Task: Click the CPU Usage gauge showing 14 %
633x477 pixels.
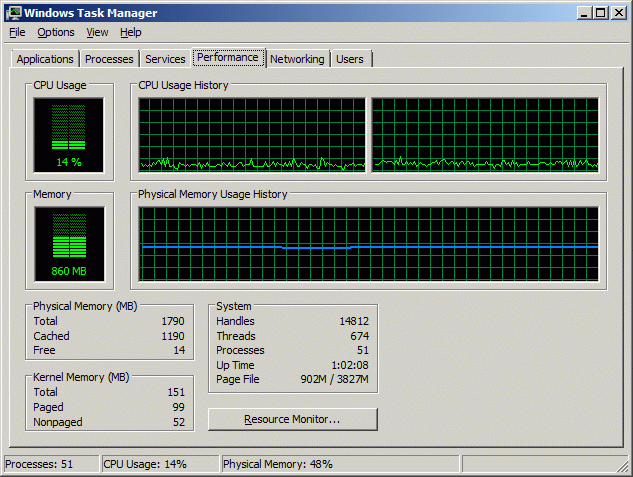Action: pyautogui.click(x=68, y=134)
